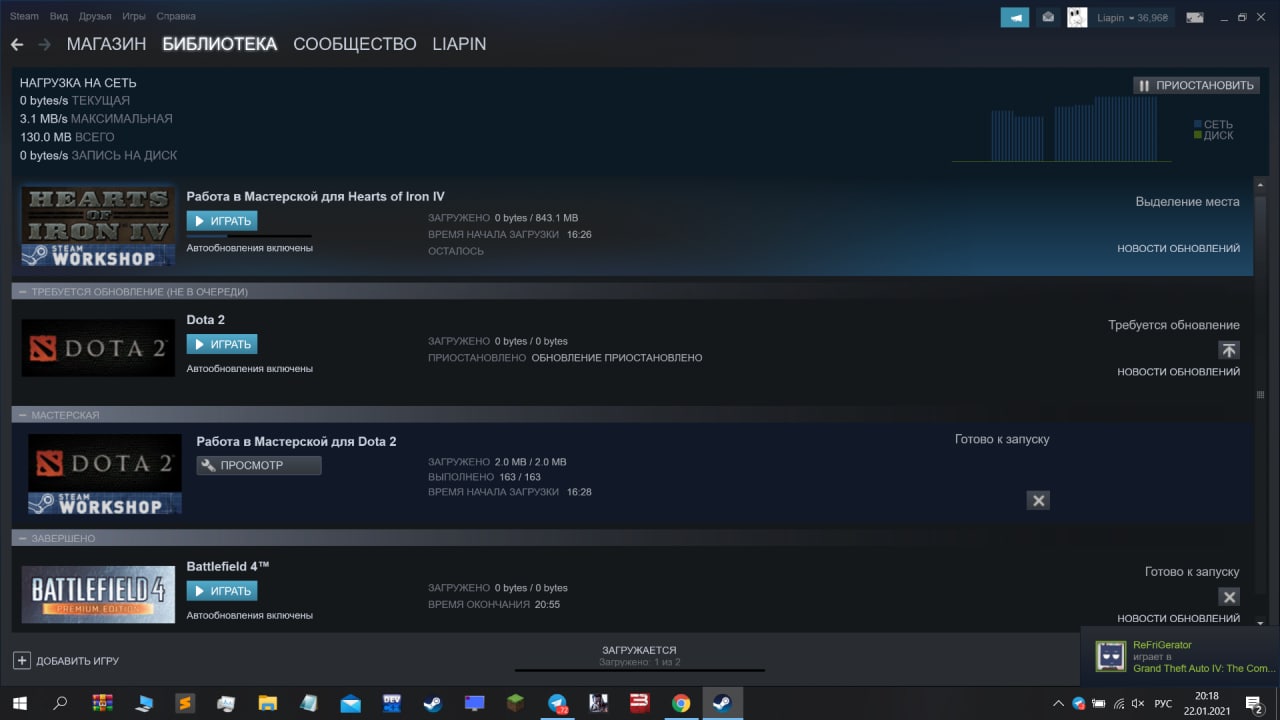Viewport: 1280px width, 720px height.
Task: Collapse the МАСТЕРСКАЯ section
Action: (x=22, y=415)
